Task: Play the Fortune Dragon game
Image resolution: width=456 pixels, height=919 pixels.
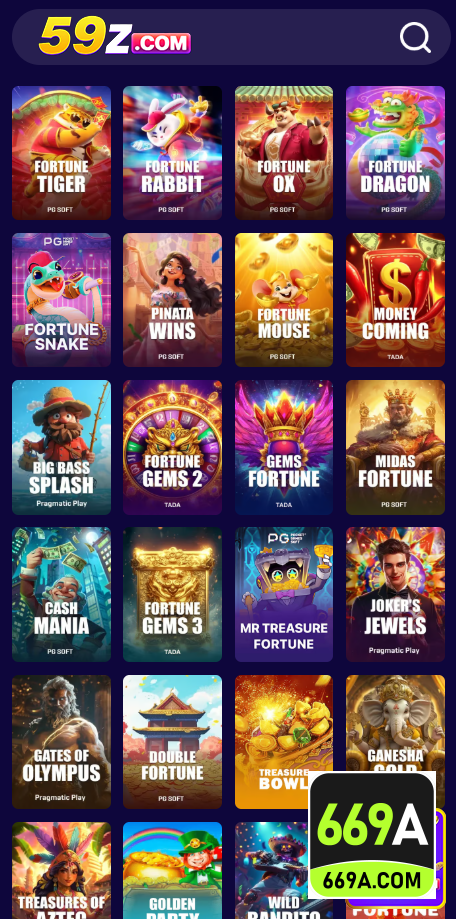Action: pos(395,153)
